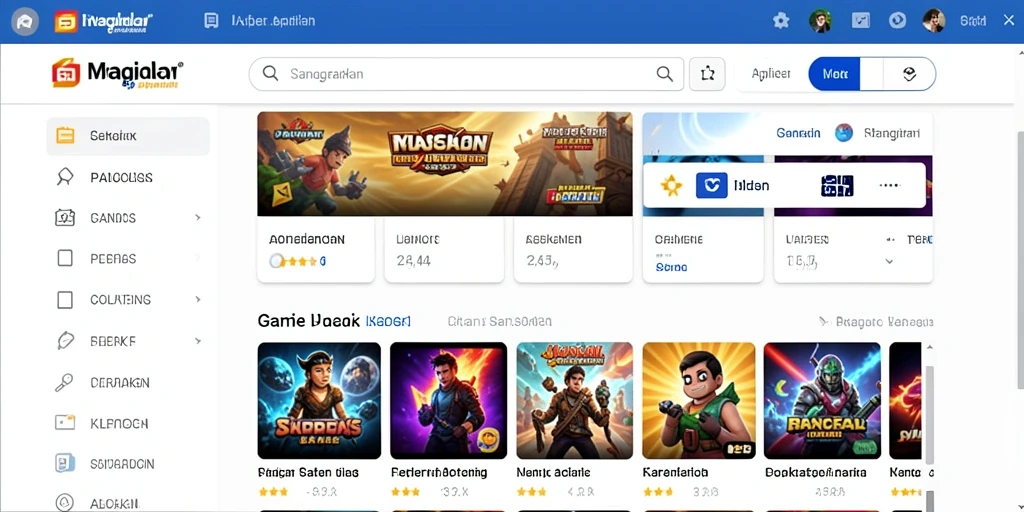1024x512 pixels.
Task: Select the blue Mort toggle option
Action: coord(835,74)
